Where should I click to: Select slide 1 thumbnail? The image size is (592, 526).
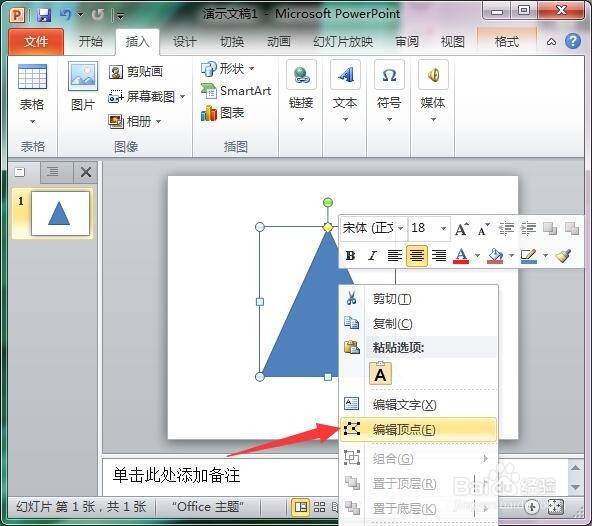[x=60, y=213]
